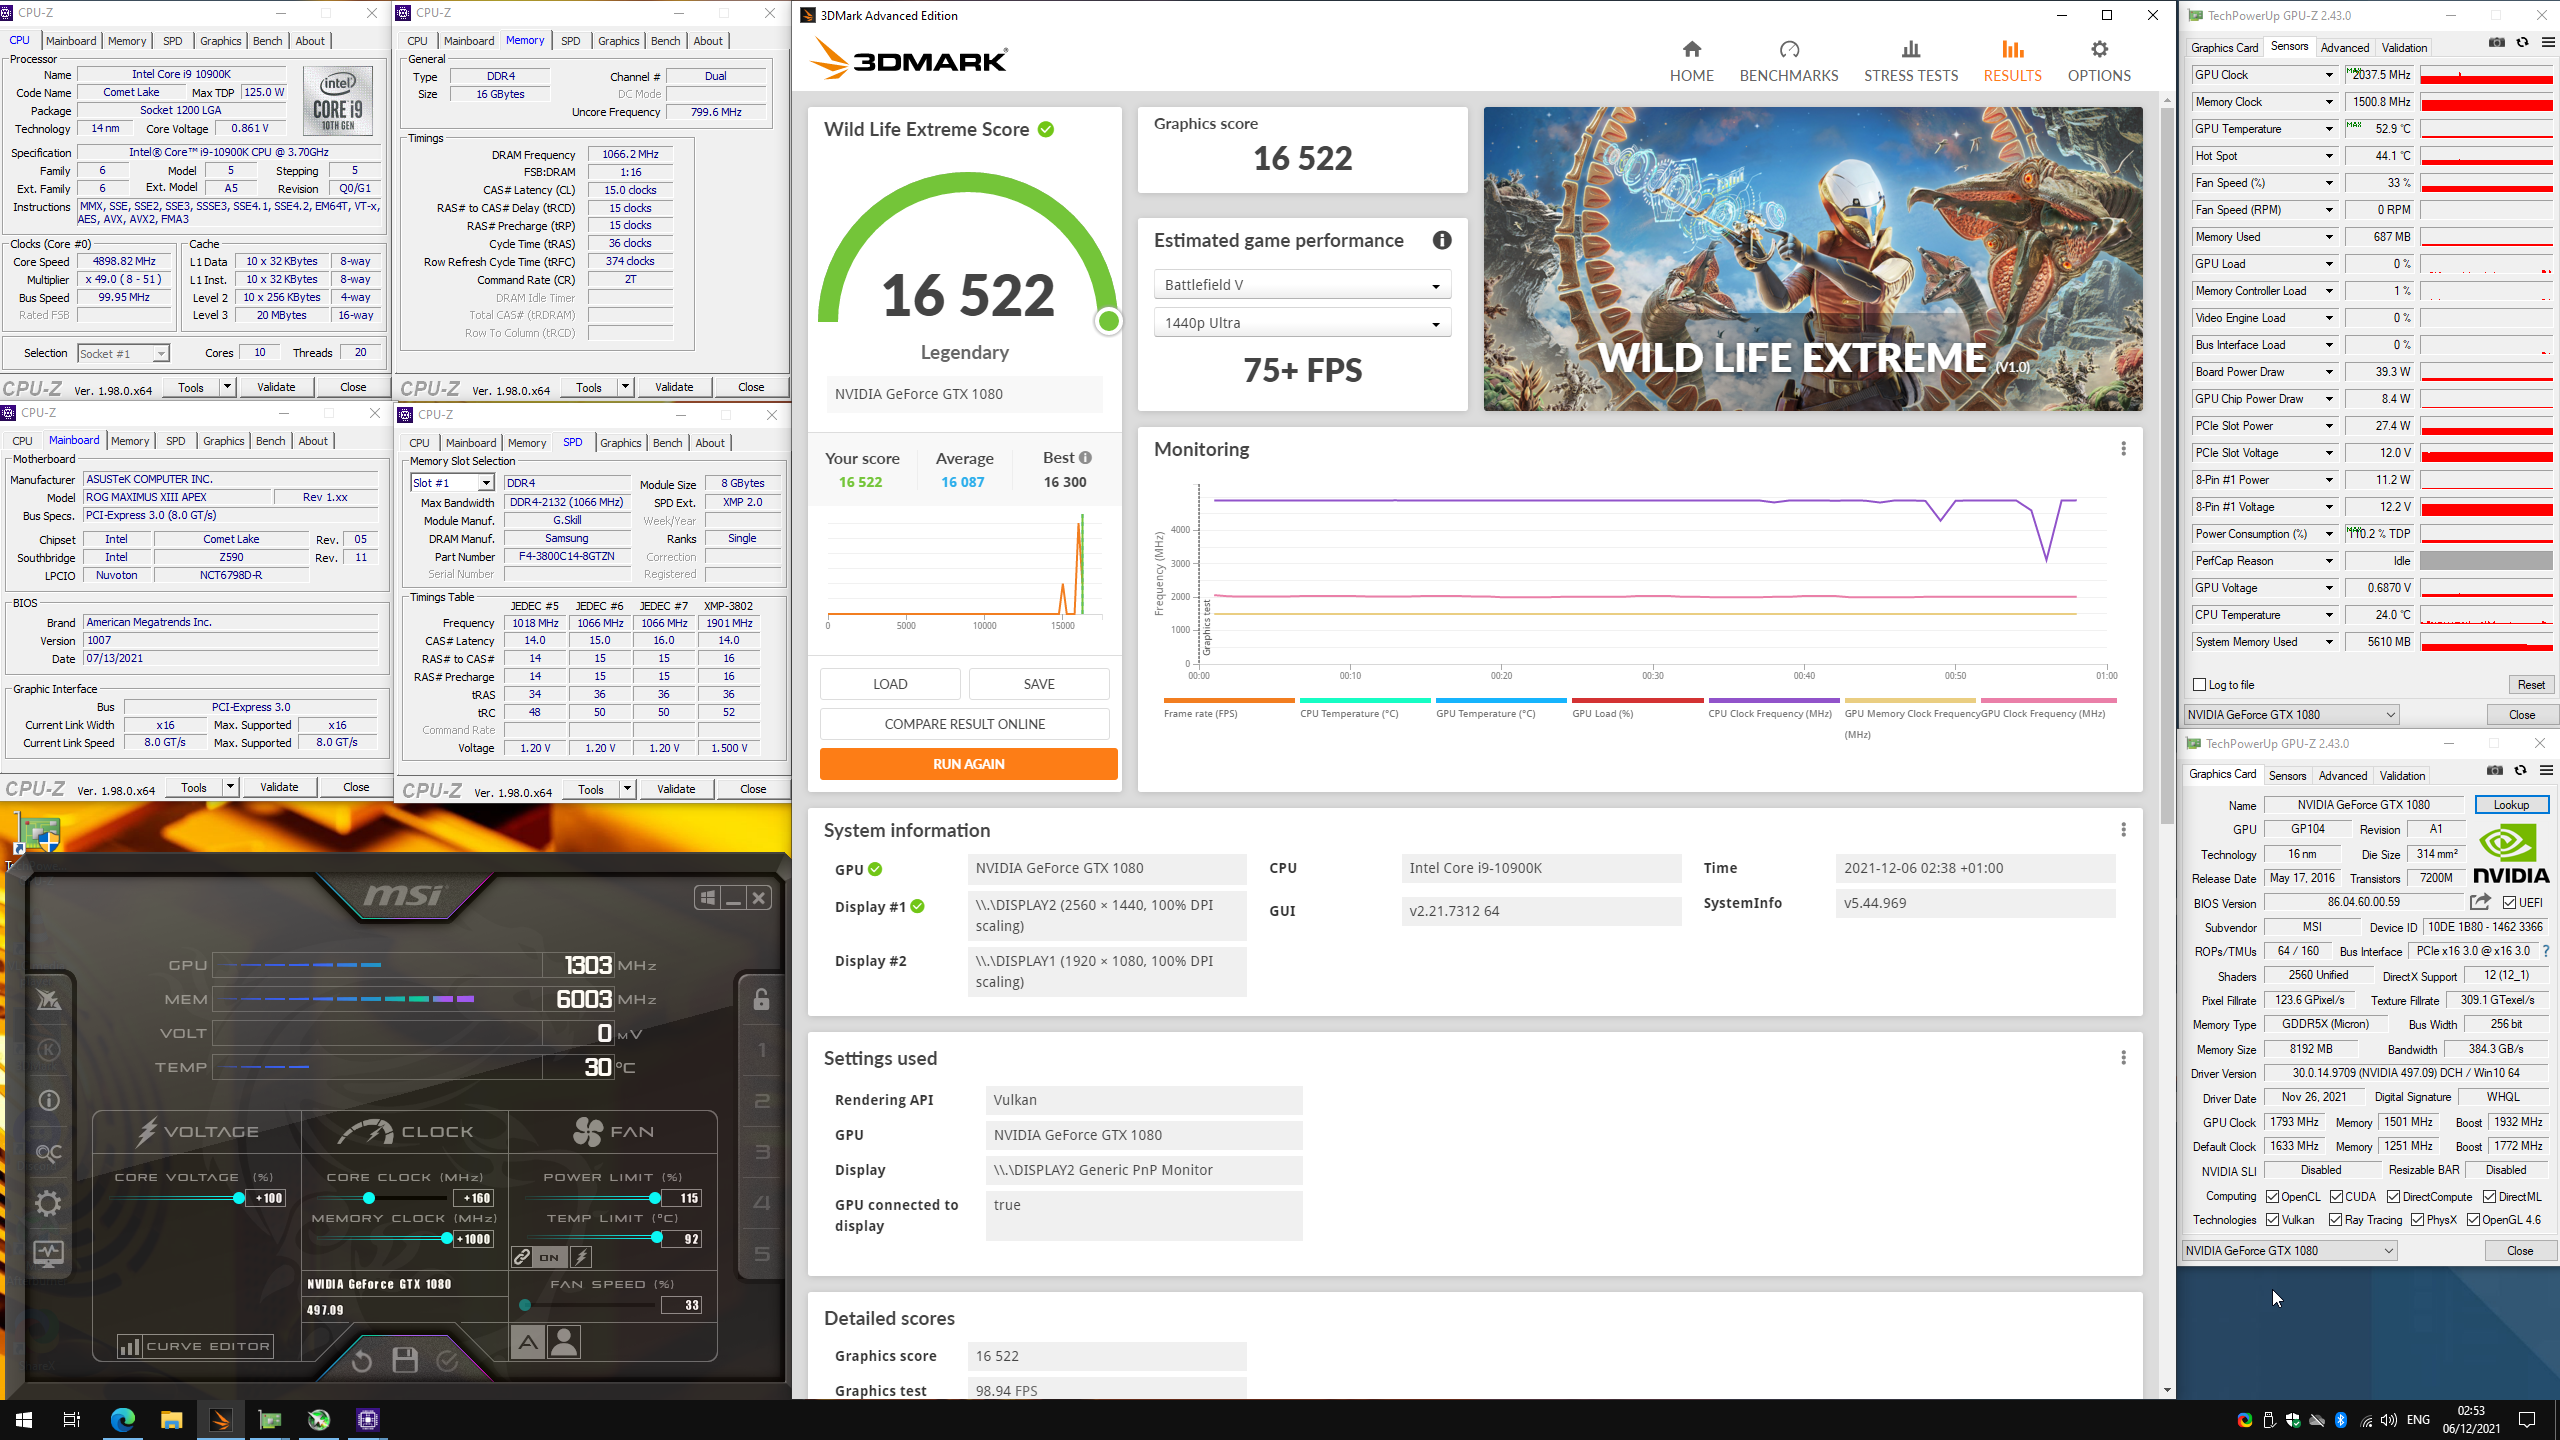Select profile slot 5 in Afterburner

point(761,1254)
